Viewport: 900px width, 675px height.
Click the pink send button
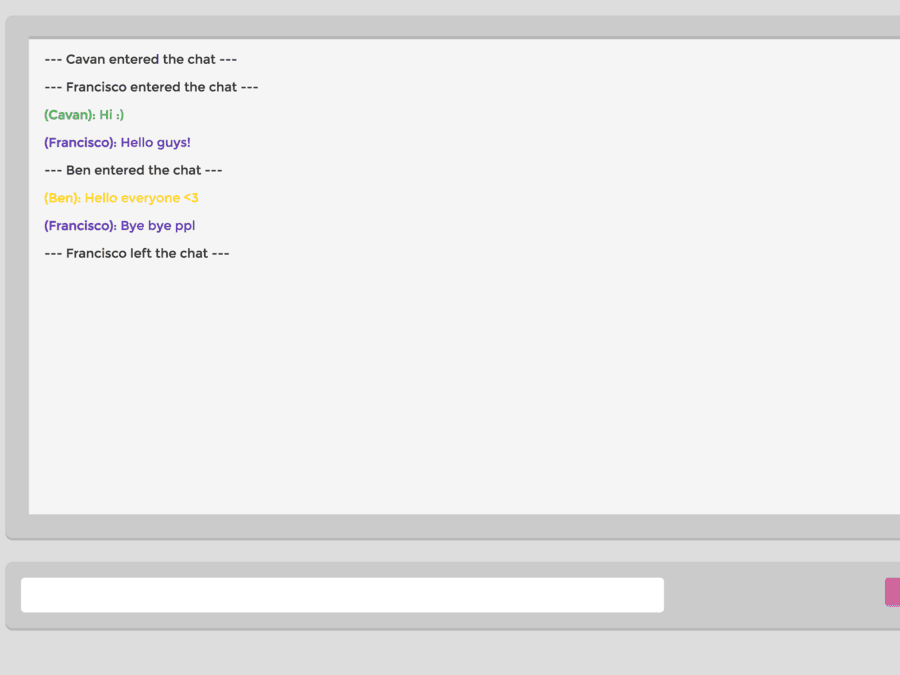point(893,592)
